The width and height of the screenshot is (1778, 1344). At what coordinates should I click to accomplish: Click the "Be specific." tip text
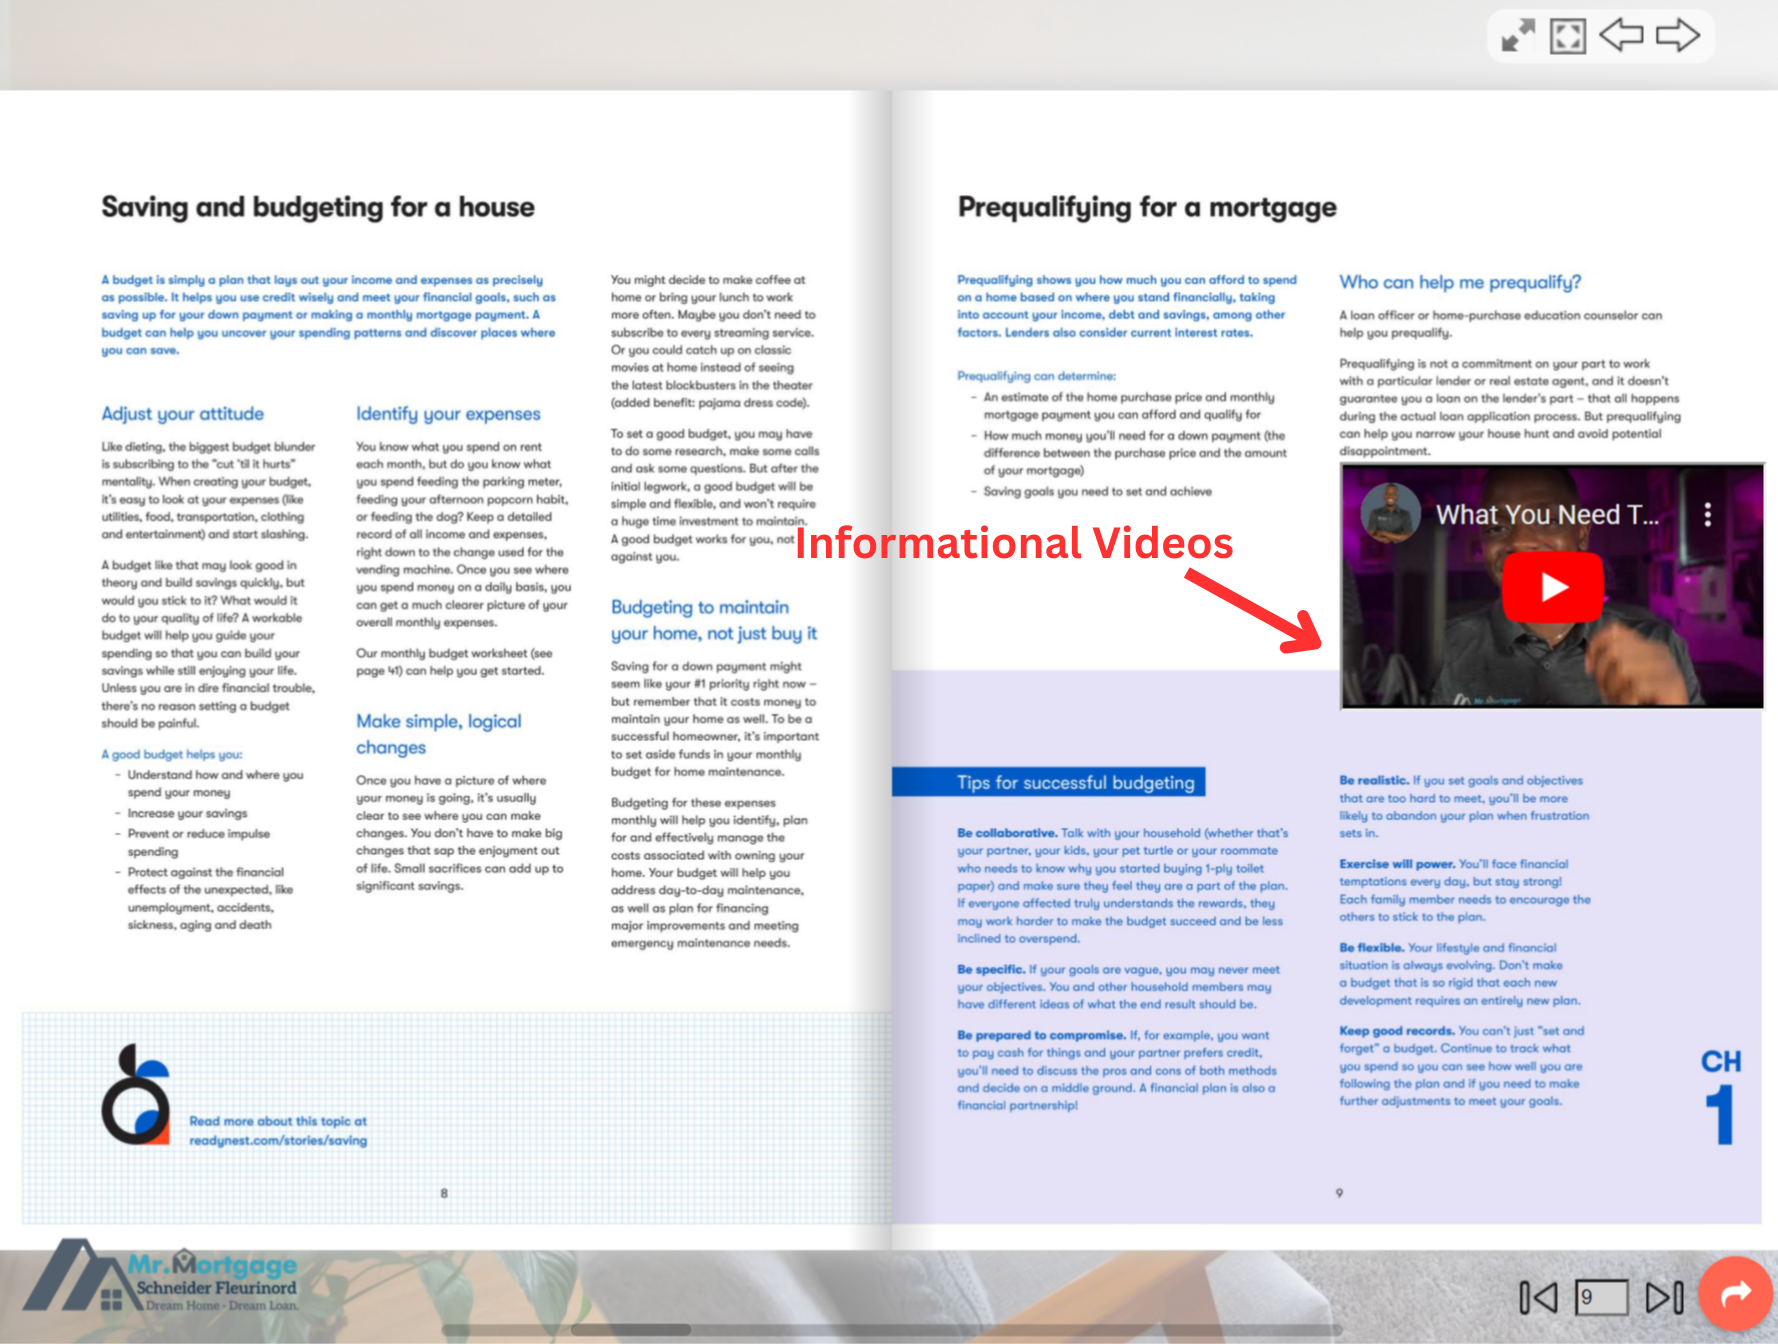991,969
